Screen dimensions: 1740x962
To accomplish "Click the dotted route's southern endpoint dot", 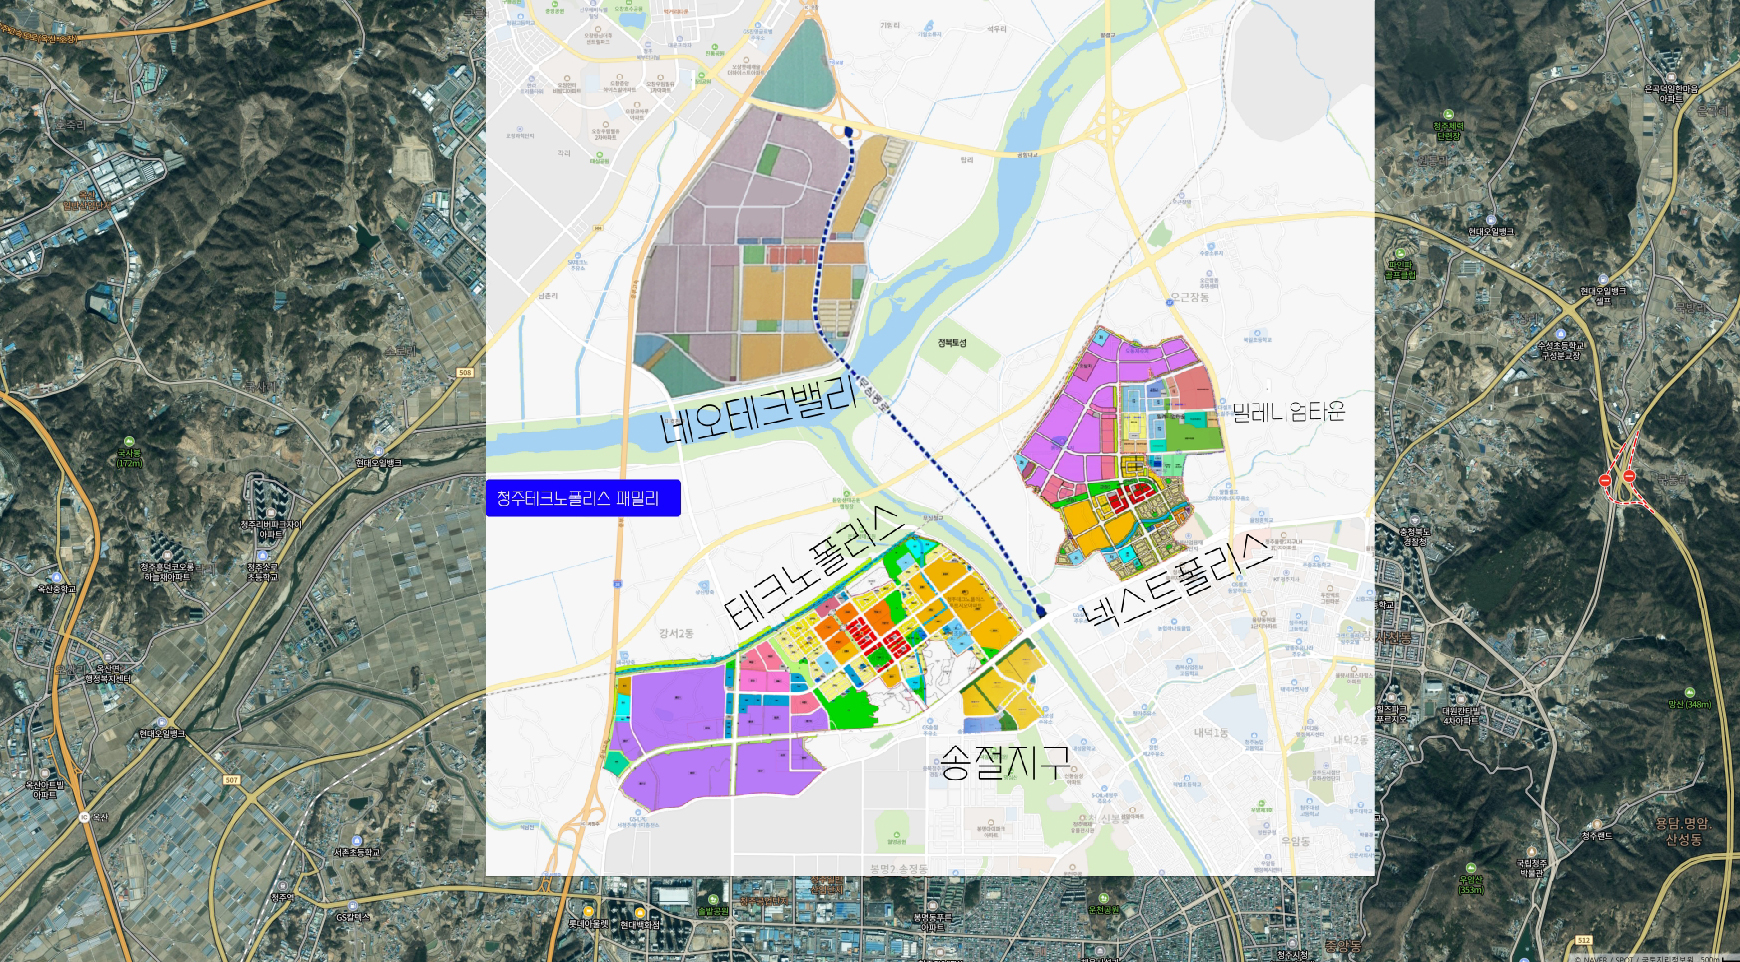I will pyautogui.click(x=1041, y=610).
